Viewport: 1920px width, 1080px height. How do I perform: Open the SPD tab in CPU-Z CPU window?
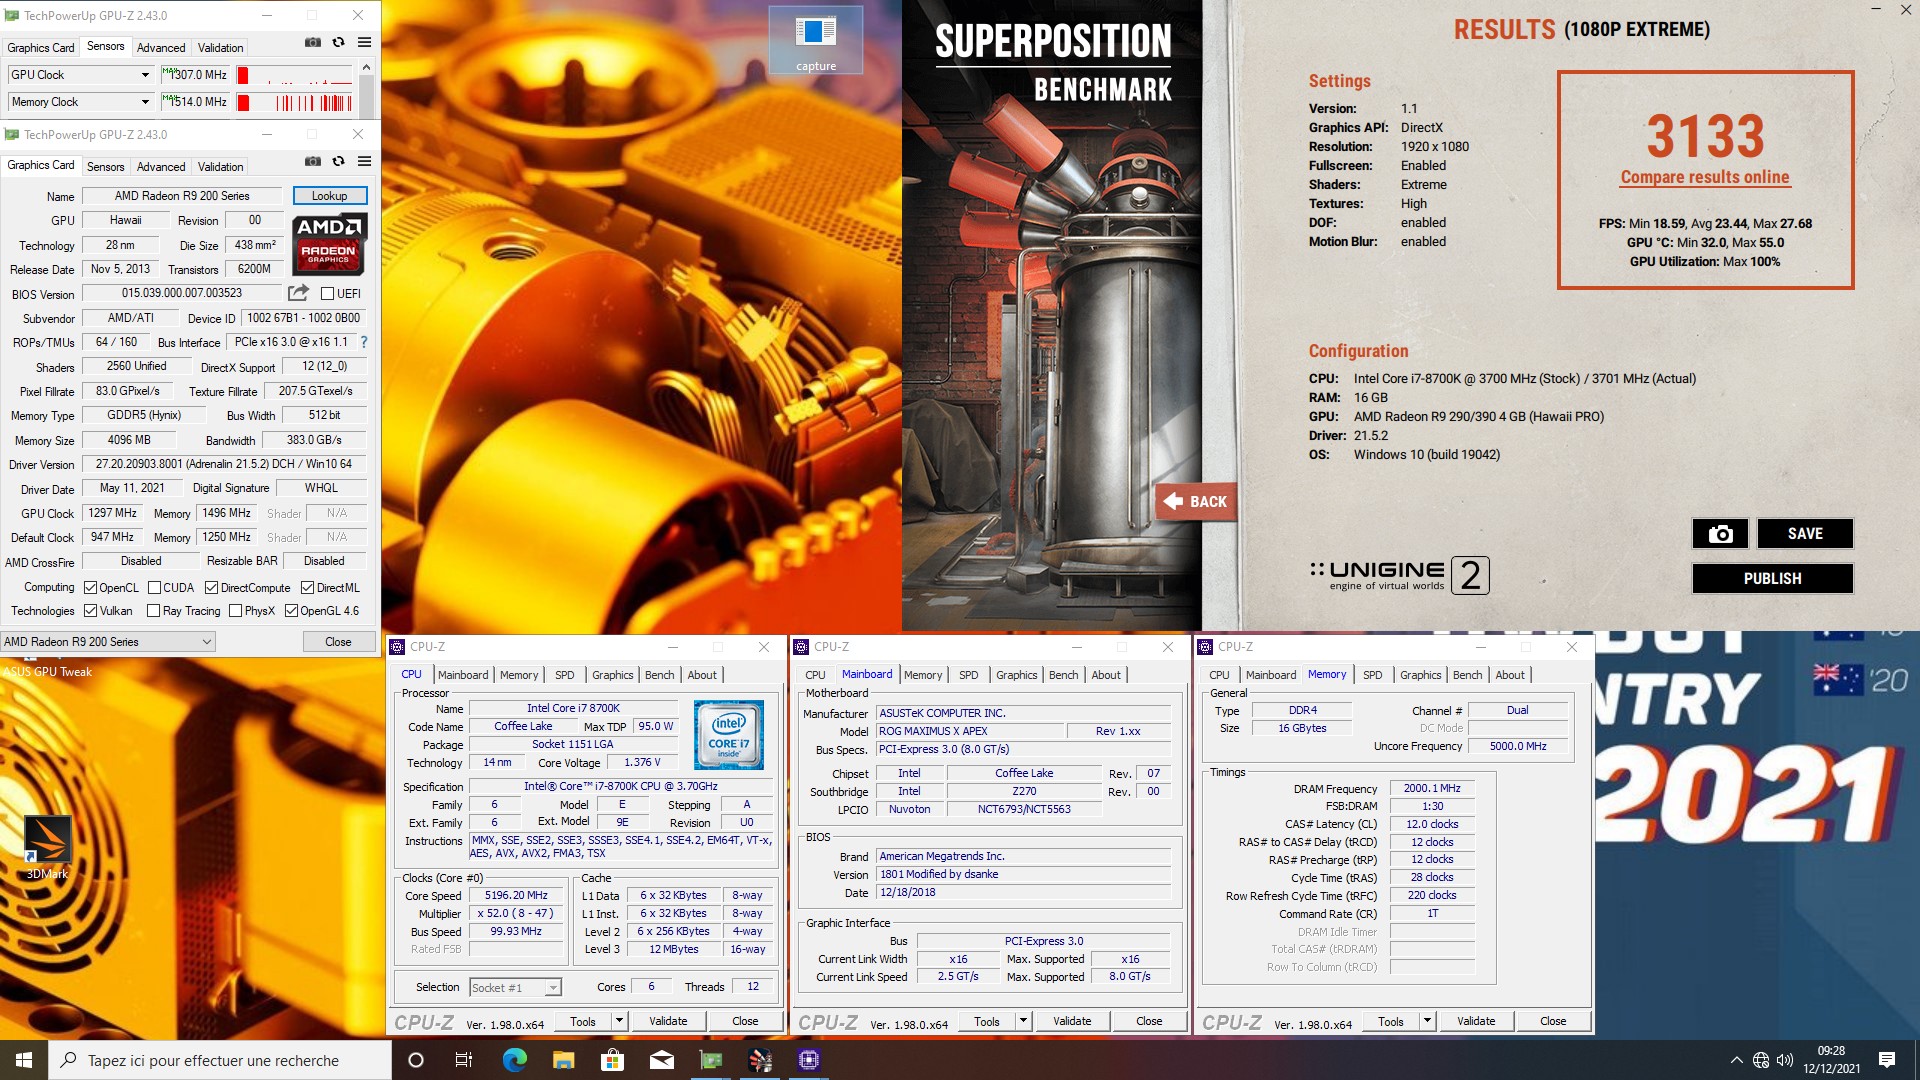[x=564, y=675]
